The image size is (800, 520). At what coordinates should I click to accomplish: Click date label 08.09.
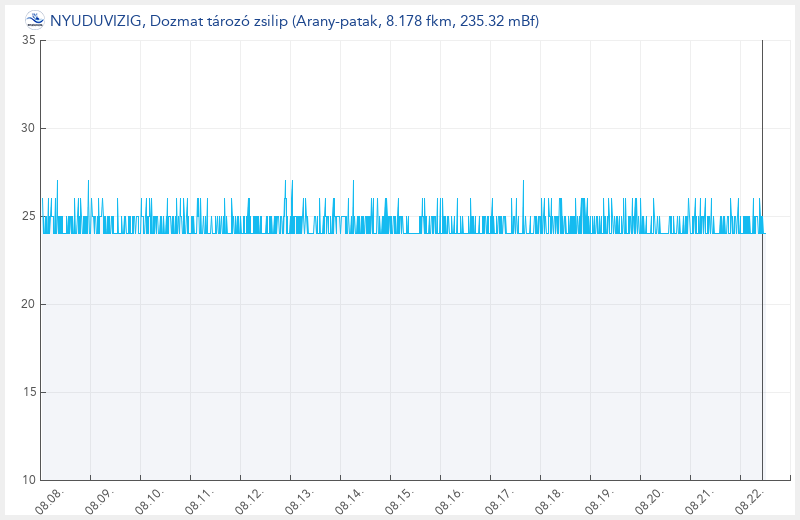tap(100, 501)
